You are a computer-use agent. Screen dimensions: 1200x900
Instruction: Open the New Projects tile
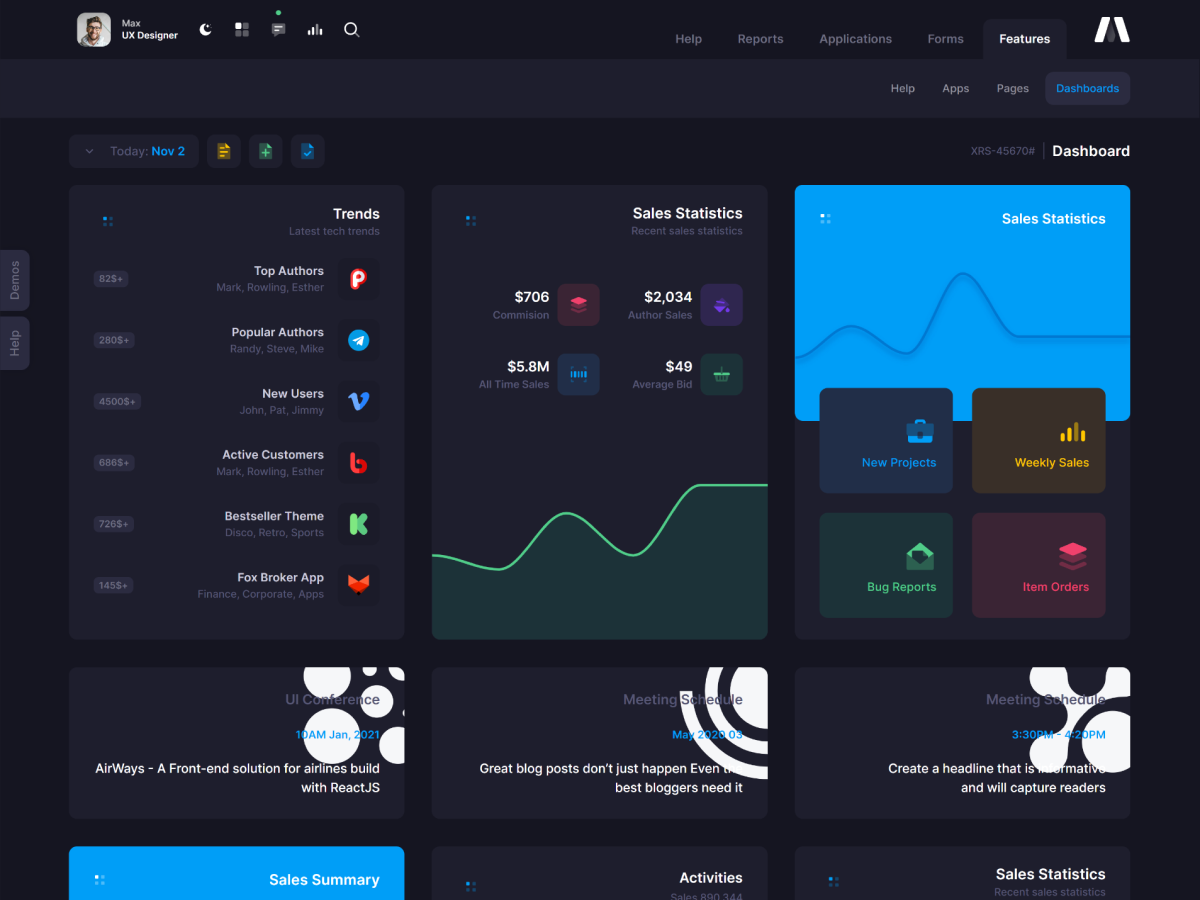pyautogui.click(x=886, y=441)
